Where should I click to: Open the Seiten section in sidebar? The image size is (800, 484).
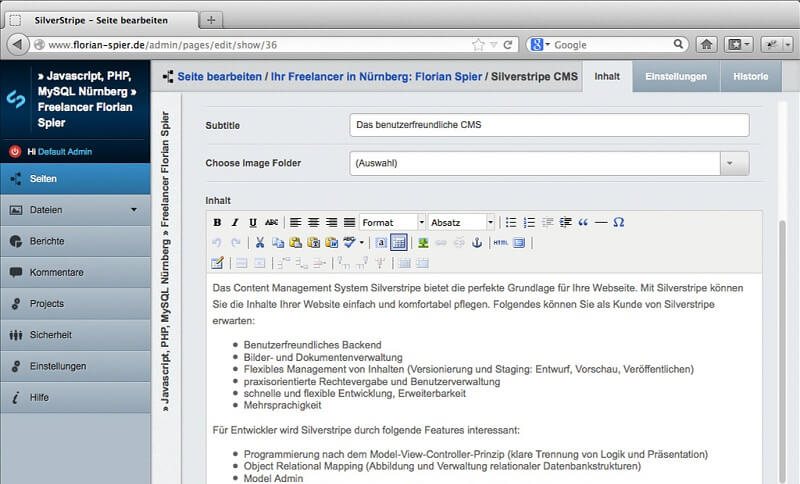tap(76, 179)
